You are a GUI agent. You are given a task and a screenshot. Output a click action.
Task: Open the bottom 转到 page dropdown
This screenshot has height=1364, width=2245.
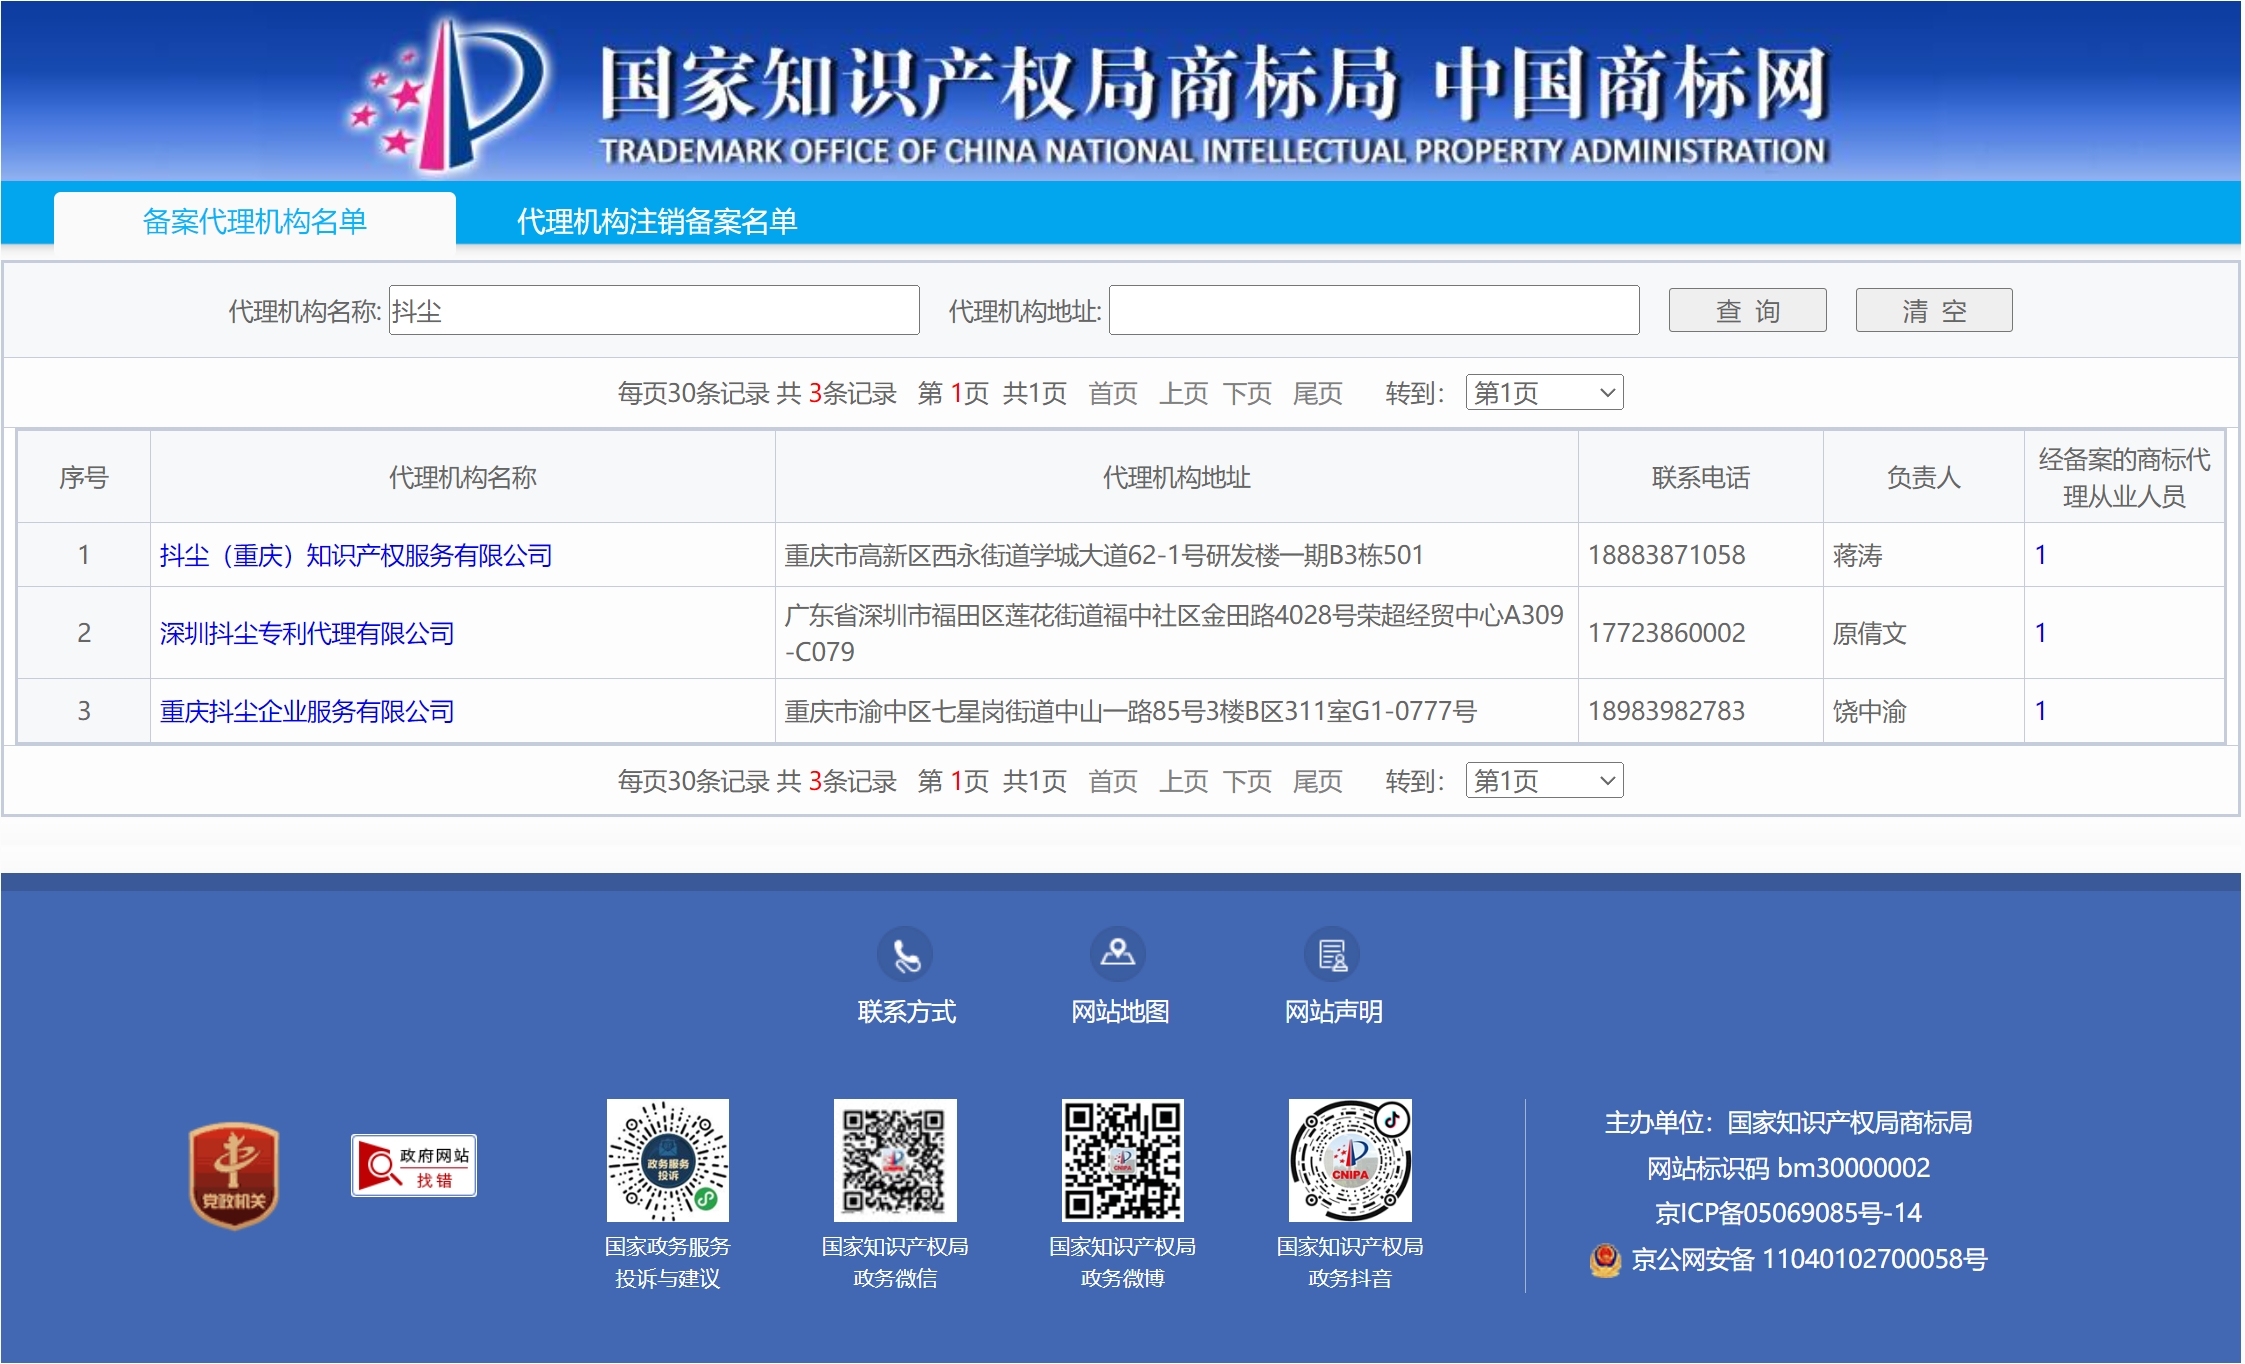(1544, 781)
